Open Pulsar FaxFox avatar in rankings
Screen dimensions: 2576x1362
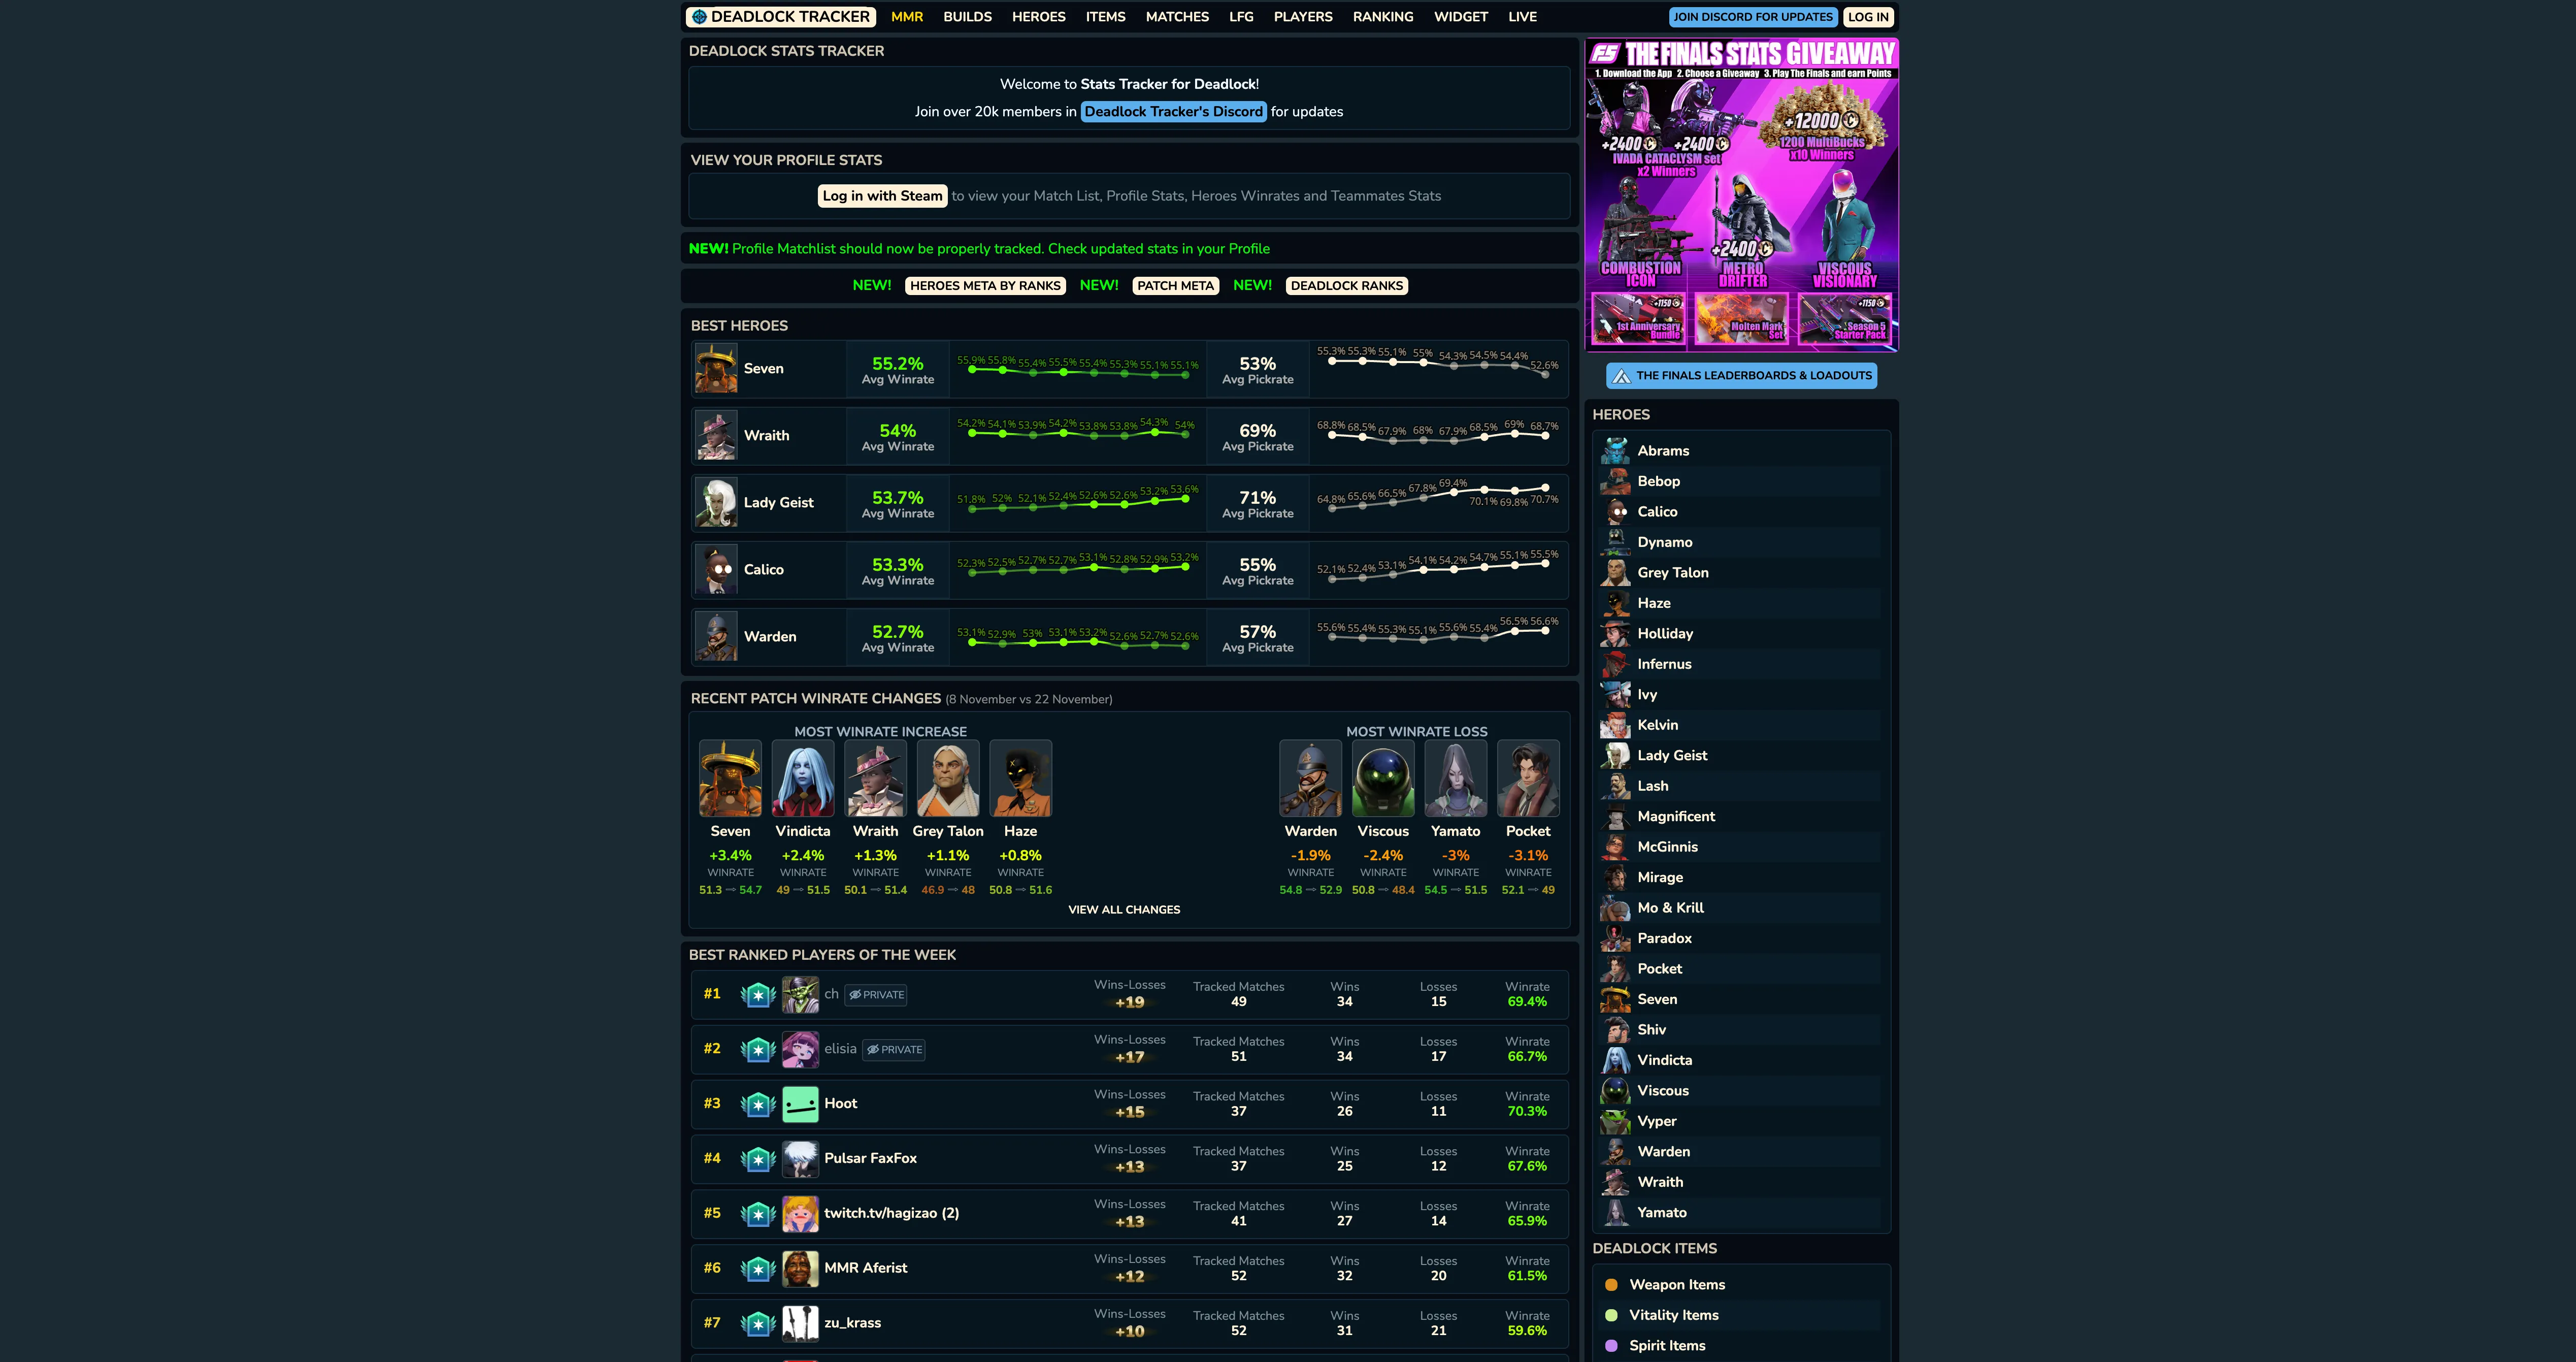click(800, 1159)
